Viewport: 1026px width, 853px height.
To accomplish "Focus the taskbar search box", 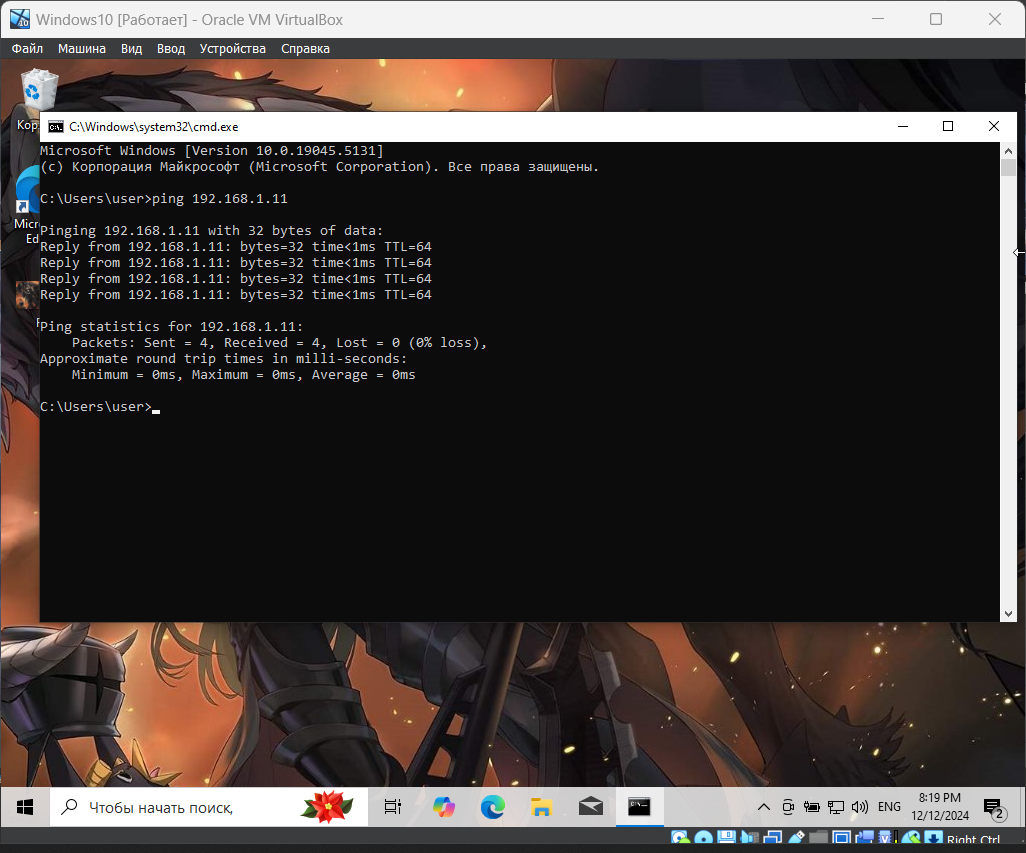I will tap(208, 807).
